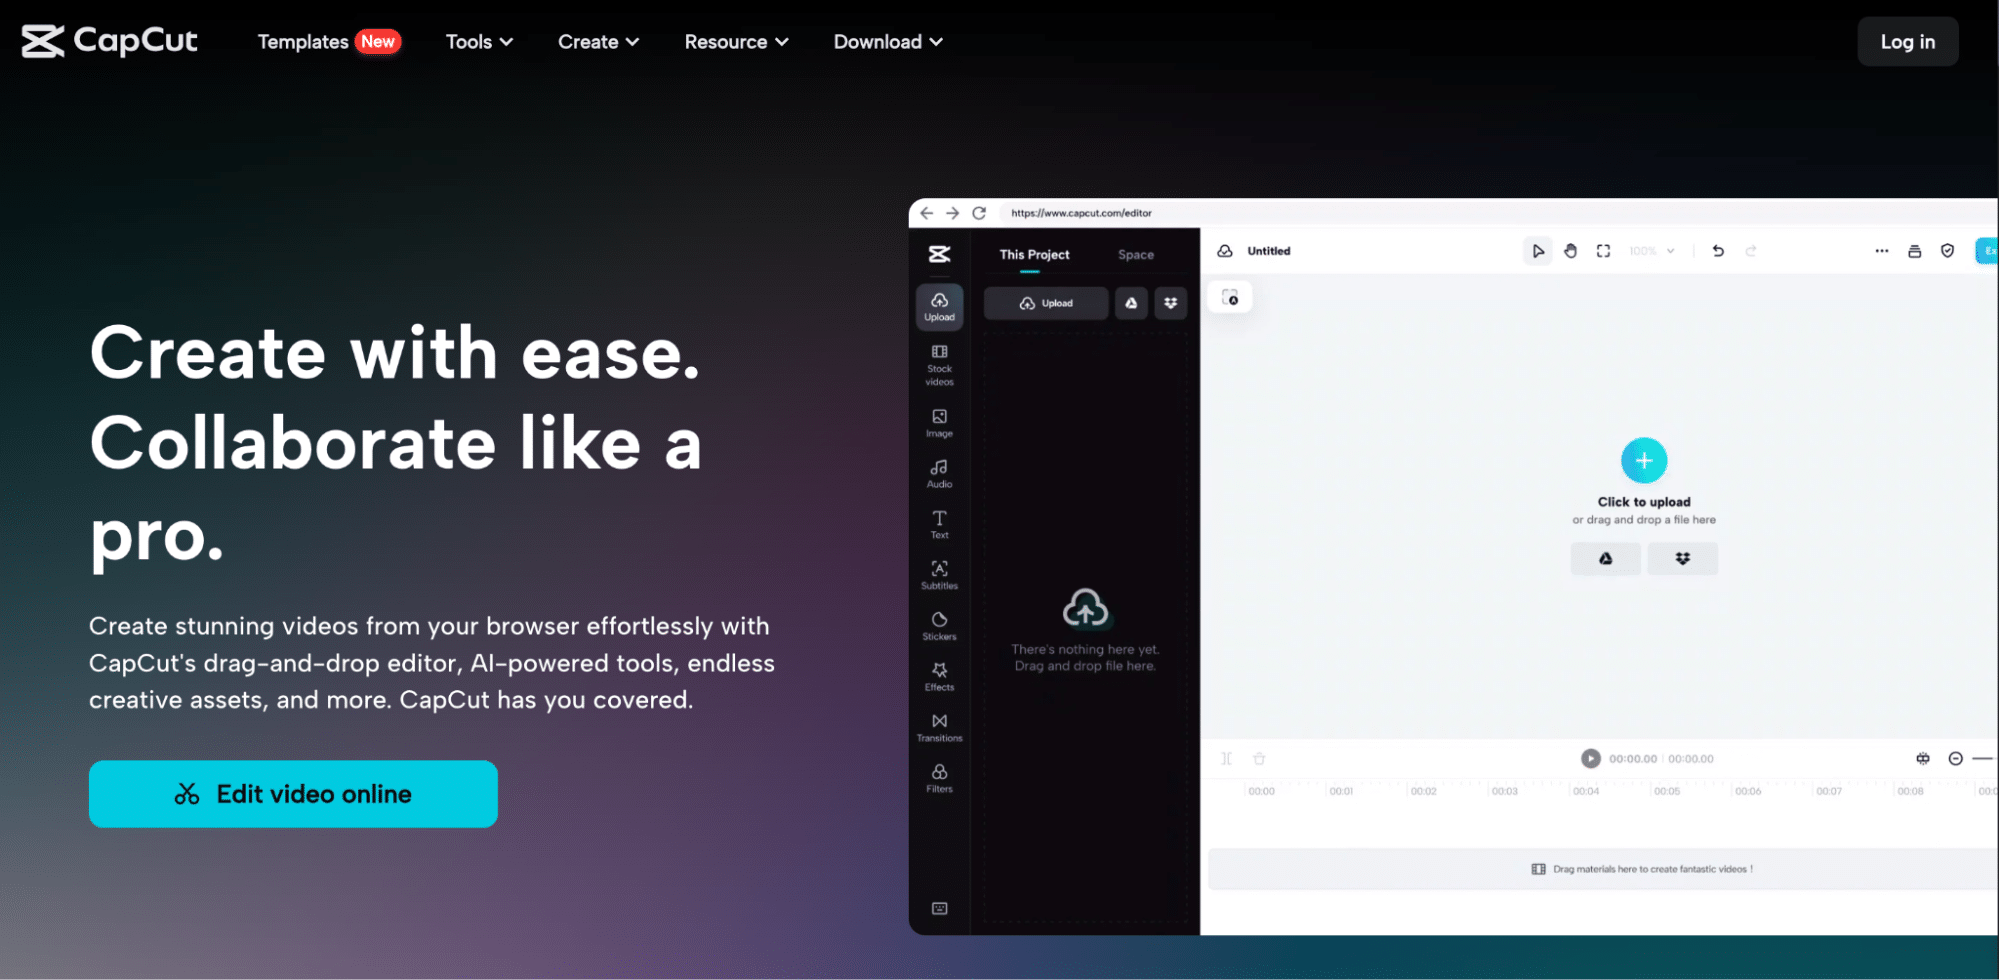
Task: Click the timeline zoom slider track
Action: [x=1984, y=759]
